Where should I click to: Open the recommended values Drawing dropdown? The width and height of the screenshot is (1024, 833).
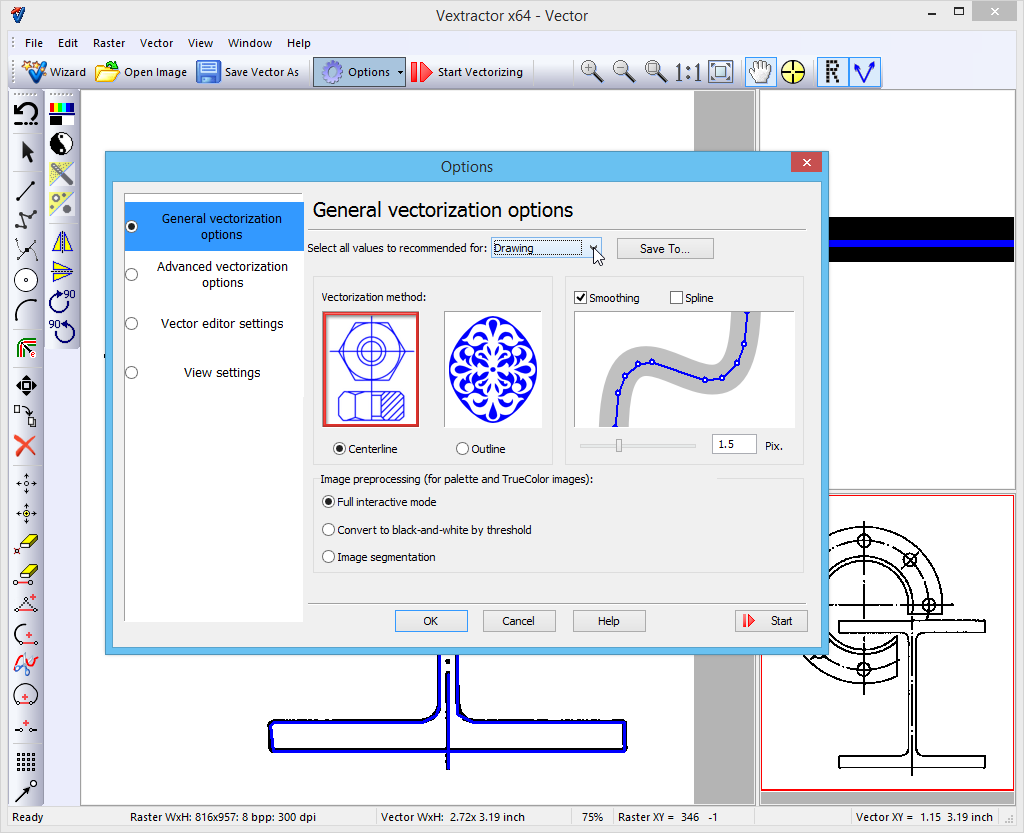[594, 248]
